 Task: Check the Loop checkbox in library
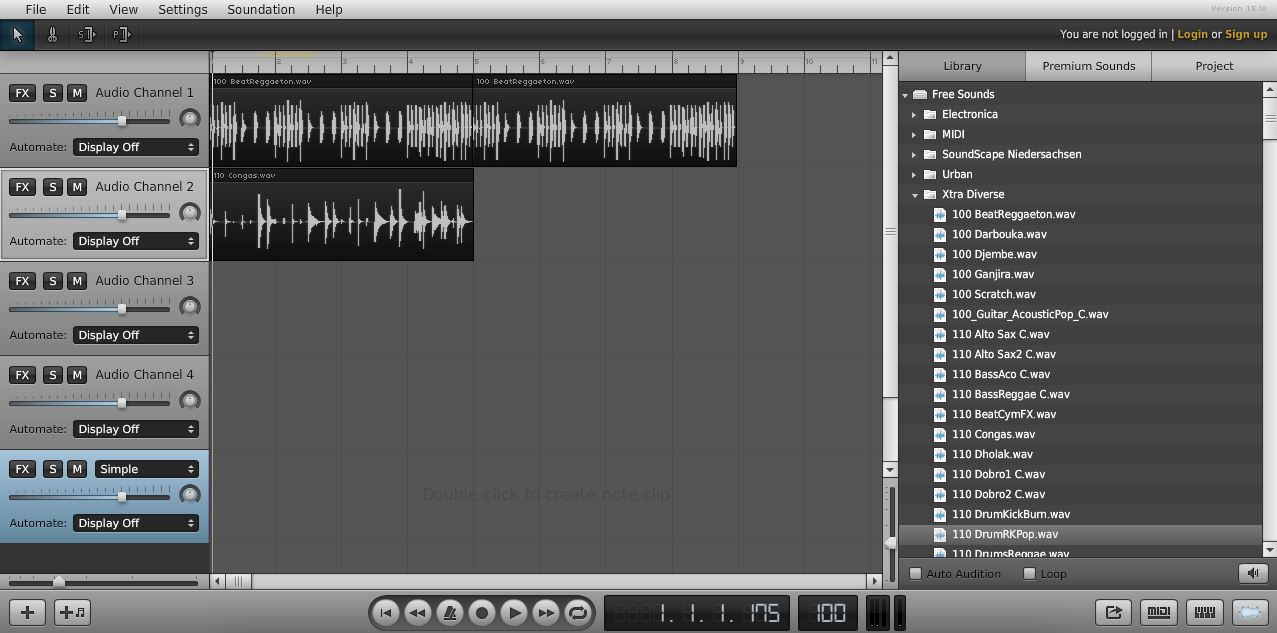click(x=1029, y=574)
